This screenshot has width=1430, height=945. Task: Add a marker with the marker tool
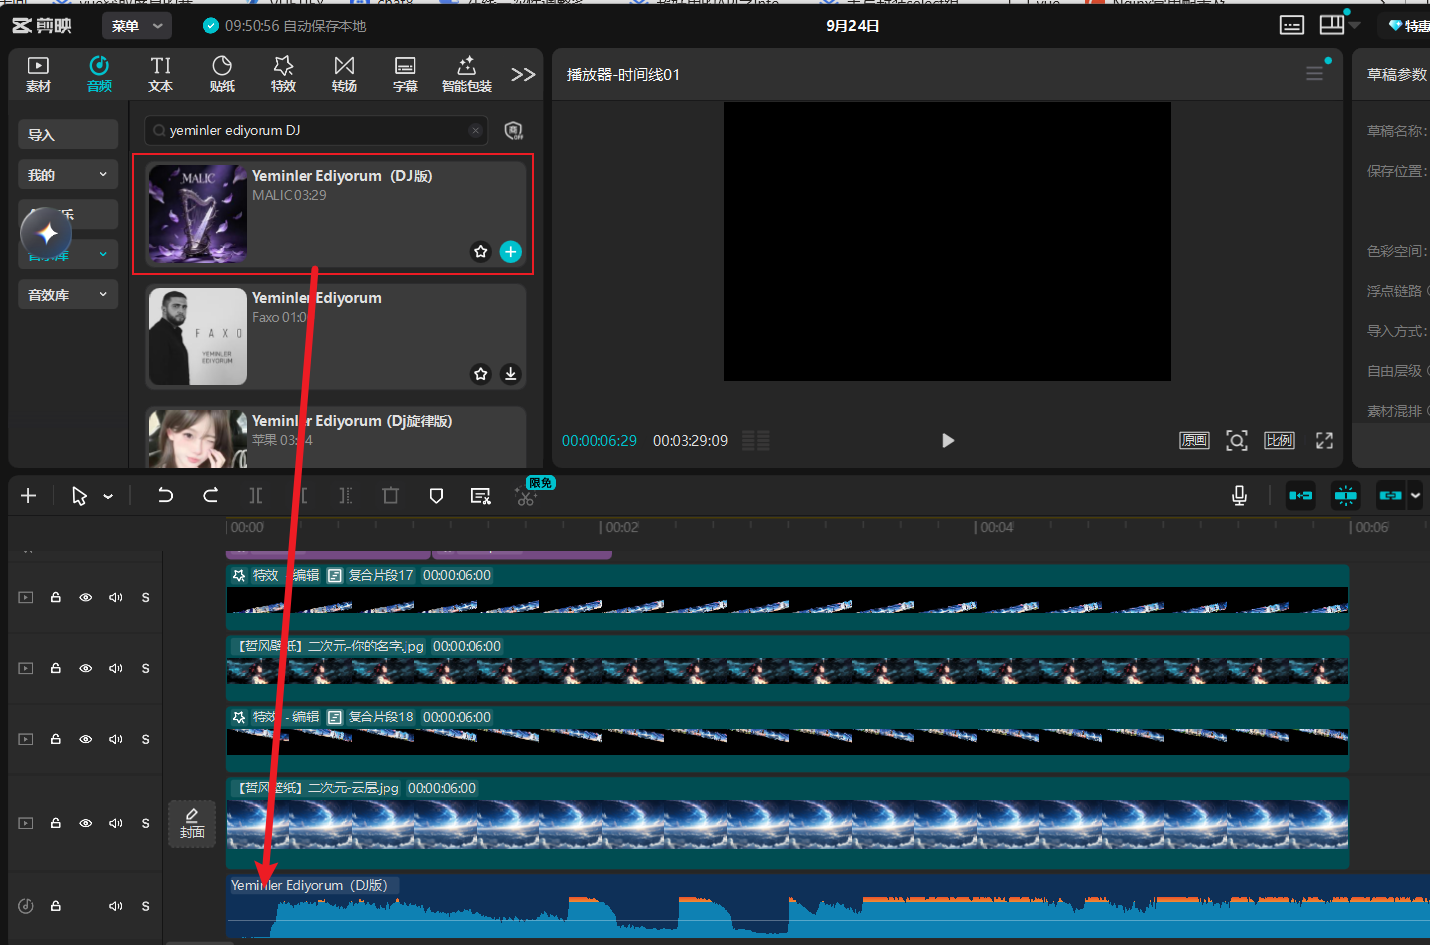click(436, 496)
